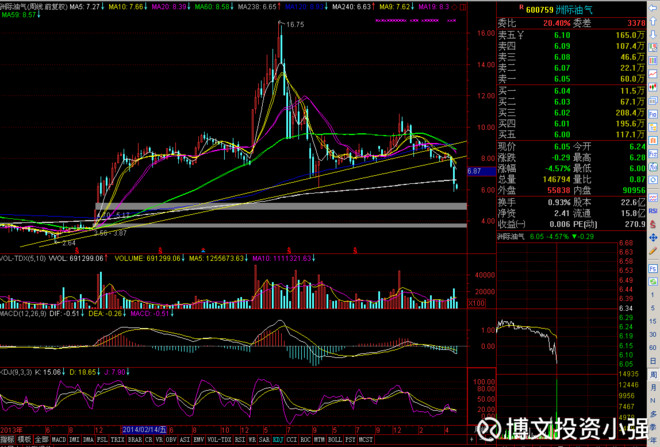Click stock code 600759 in header
This screenshot has width=660, height=447.
(x=539, y=9)
